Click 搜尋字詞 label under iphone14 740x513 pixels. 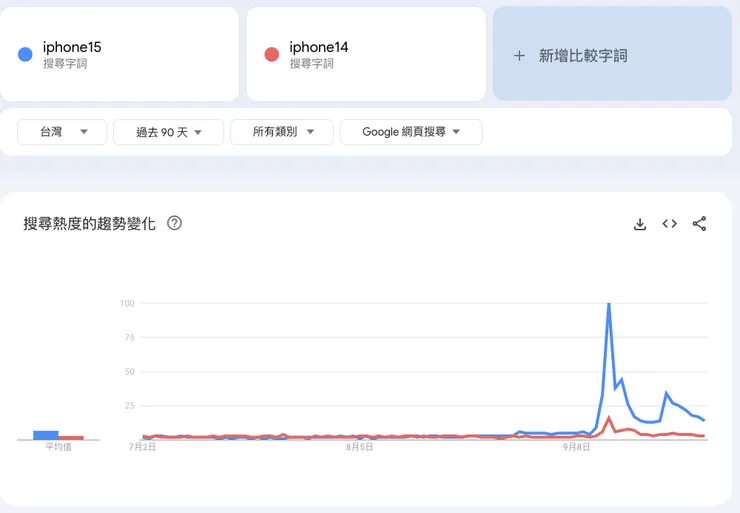311,63
